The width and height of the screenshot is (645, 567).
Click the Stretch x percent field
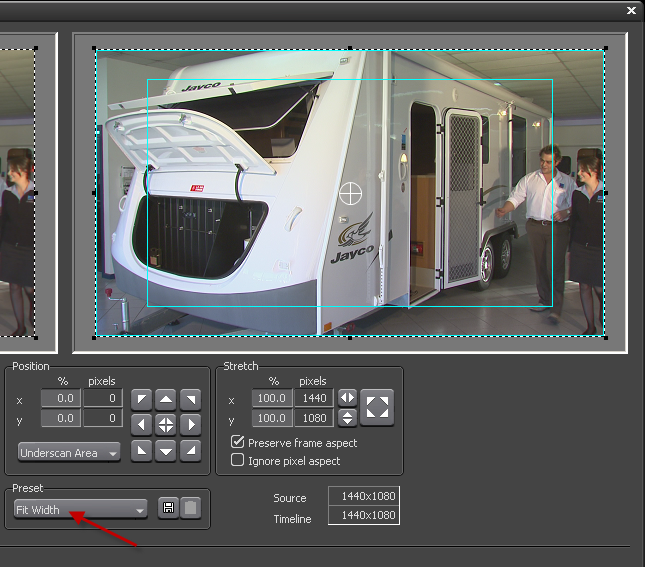tap(272, 398)
